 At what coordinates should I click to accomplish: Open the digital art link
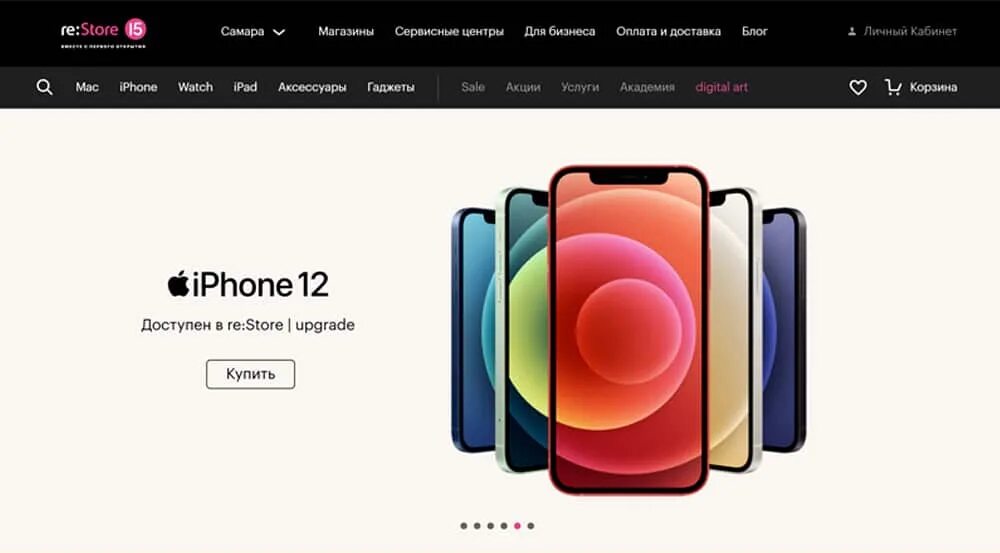point(721,87)
